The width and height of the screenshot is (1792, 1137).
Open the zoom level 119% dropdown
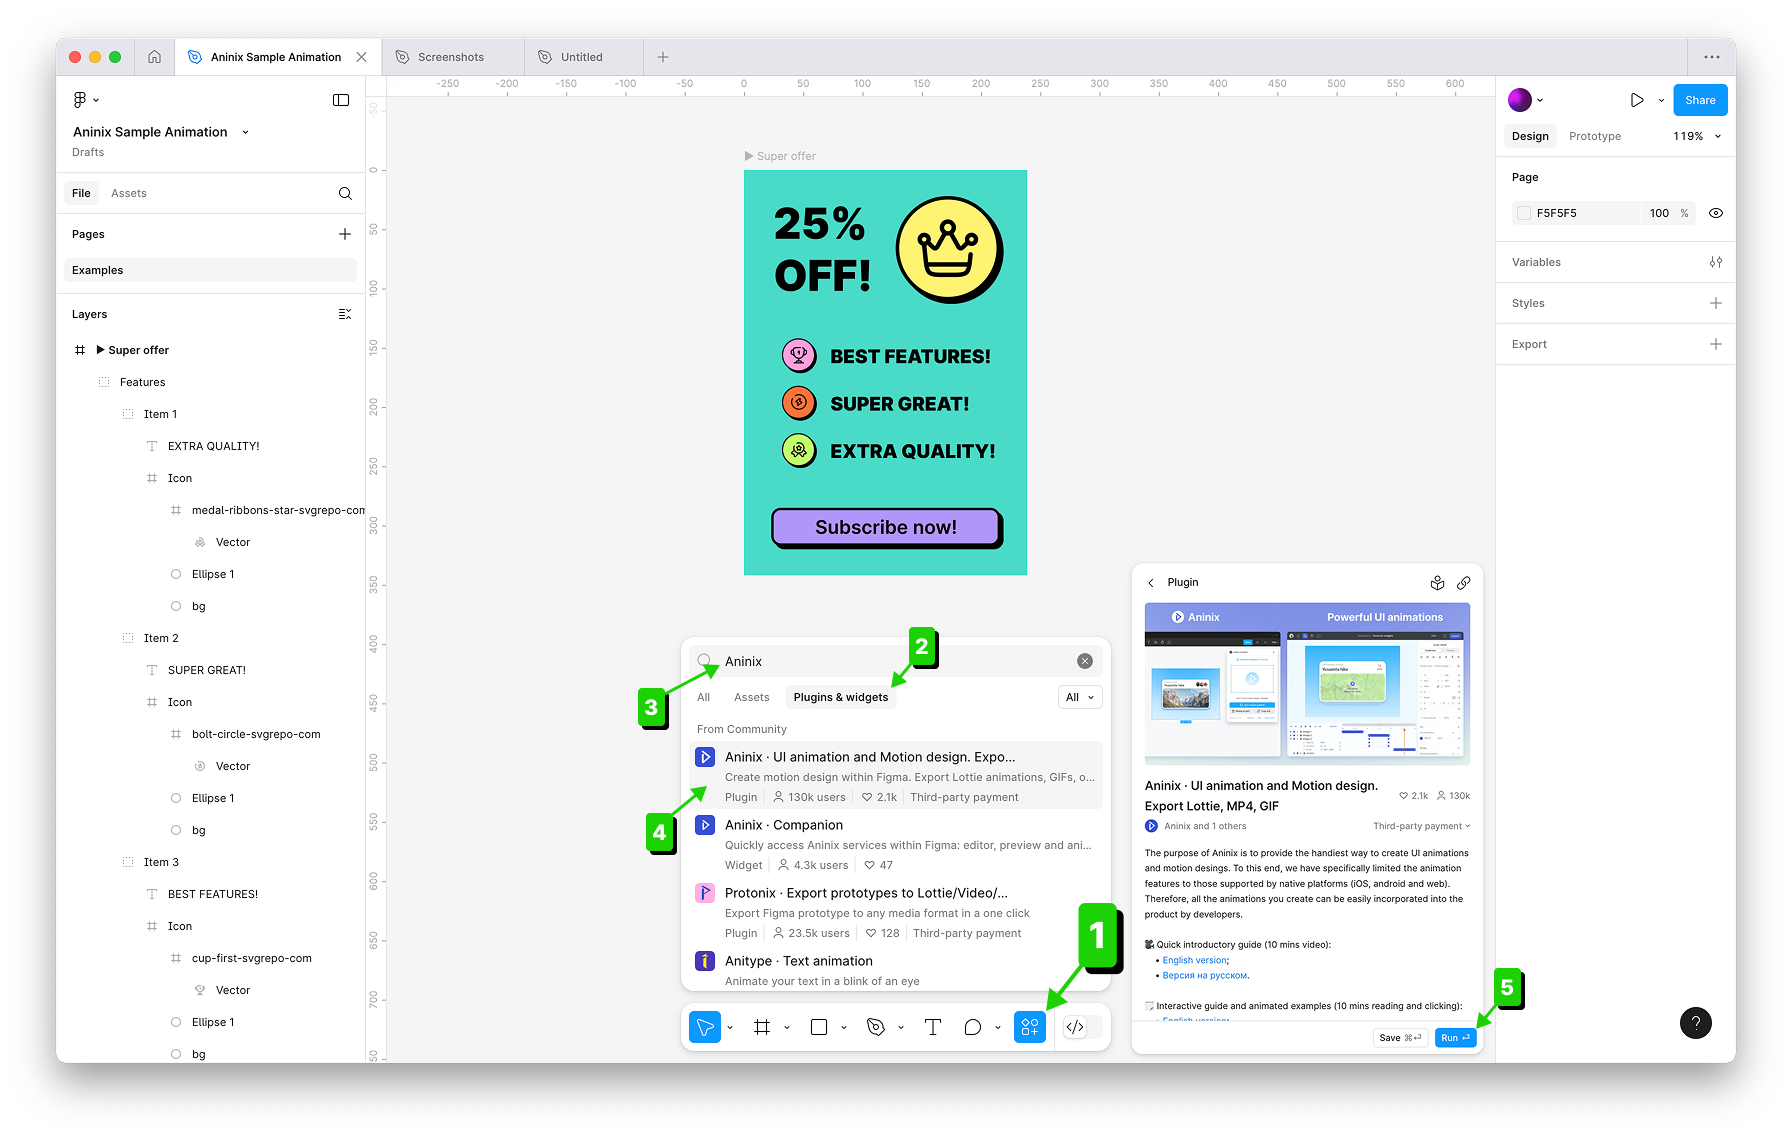tap(1697, 136)
